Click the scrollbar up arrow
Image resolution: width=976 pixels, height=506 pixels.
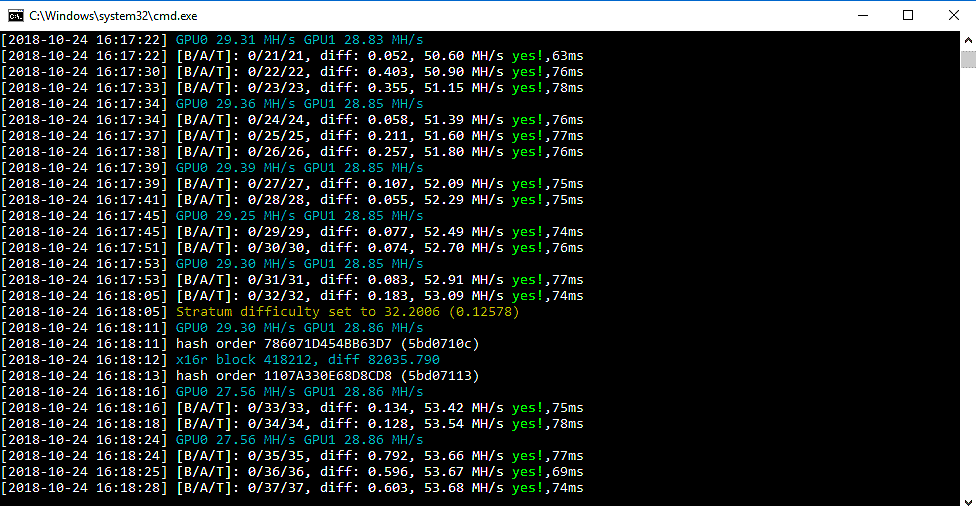[x=968, y=40]
